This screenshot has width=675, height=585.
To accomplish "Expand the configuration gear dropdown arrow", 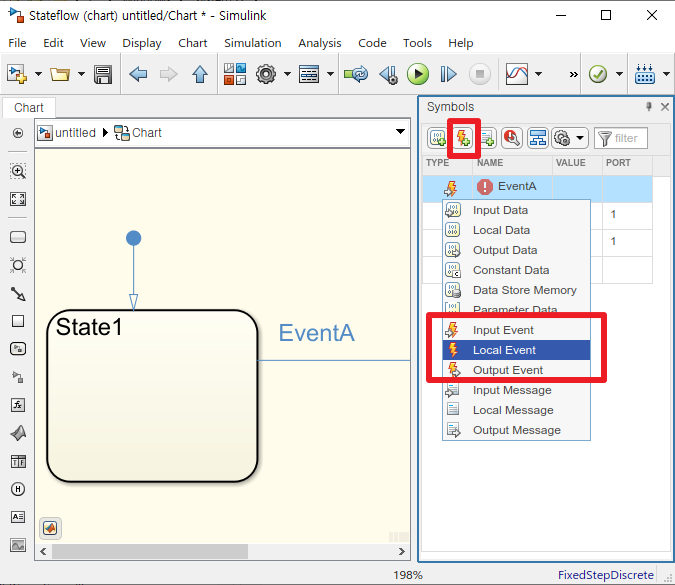I will (287, 74).
